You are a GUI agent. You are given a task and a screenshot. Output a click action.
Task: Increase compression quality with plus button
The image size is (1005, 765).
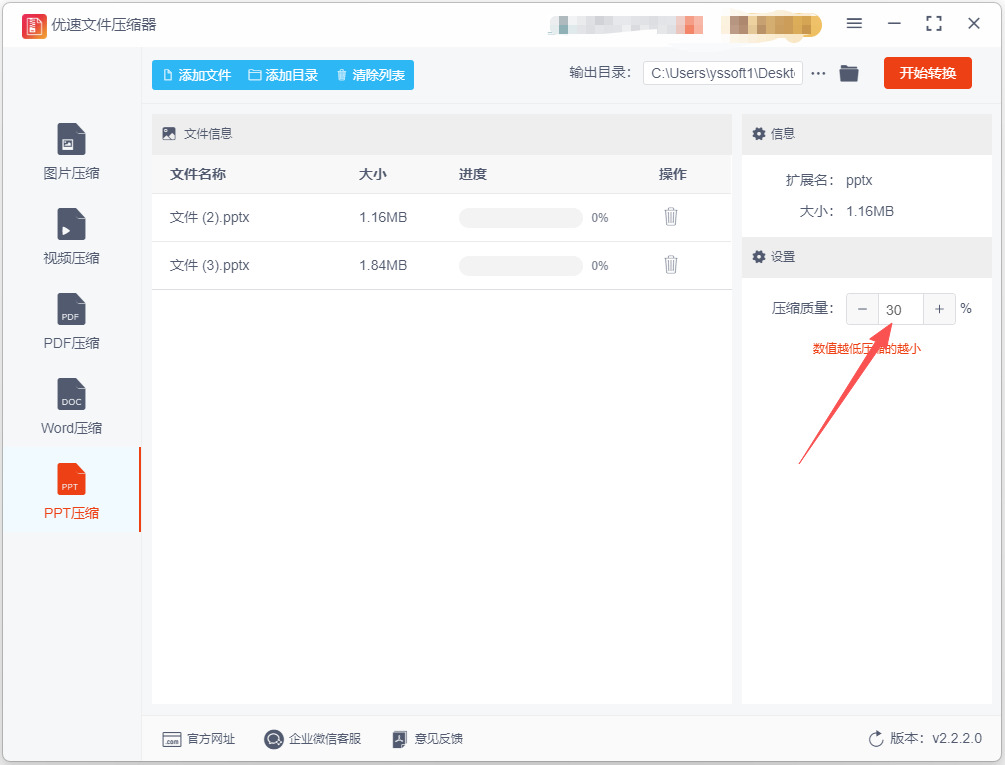pyautogui.click(x=939, y=309)
